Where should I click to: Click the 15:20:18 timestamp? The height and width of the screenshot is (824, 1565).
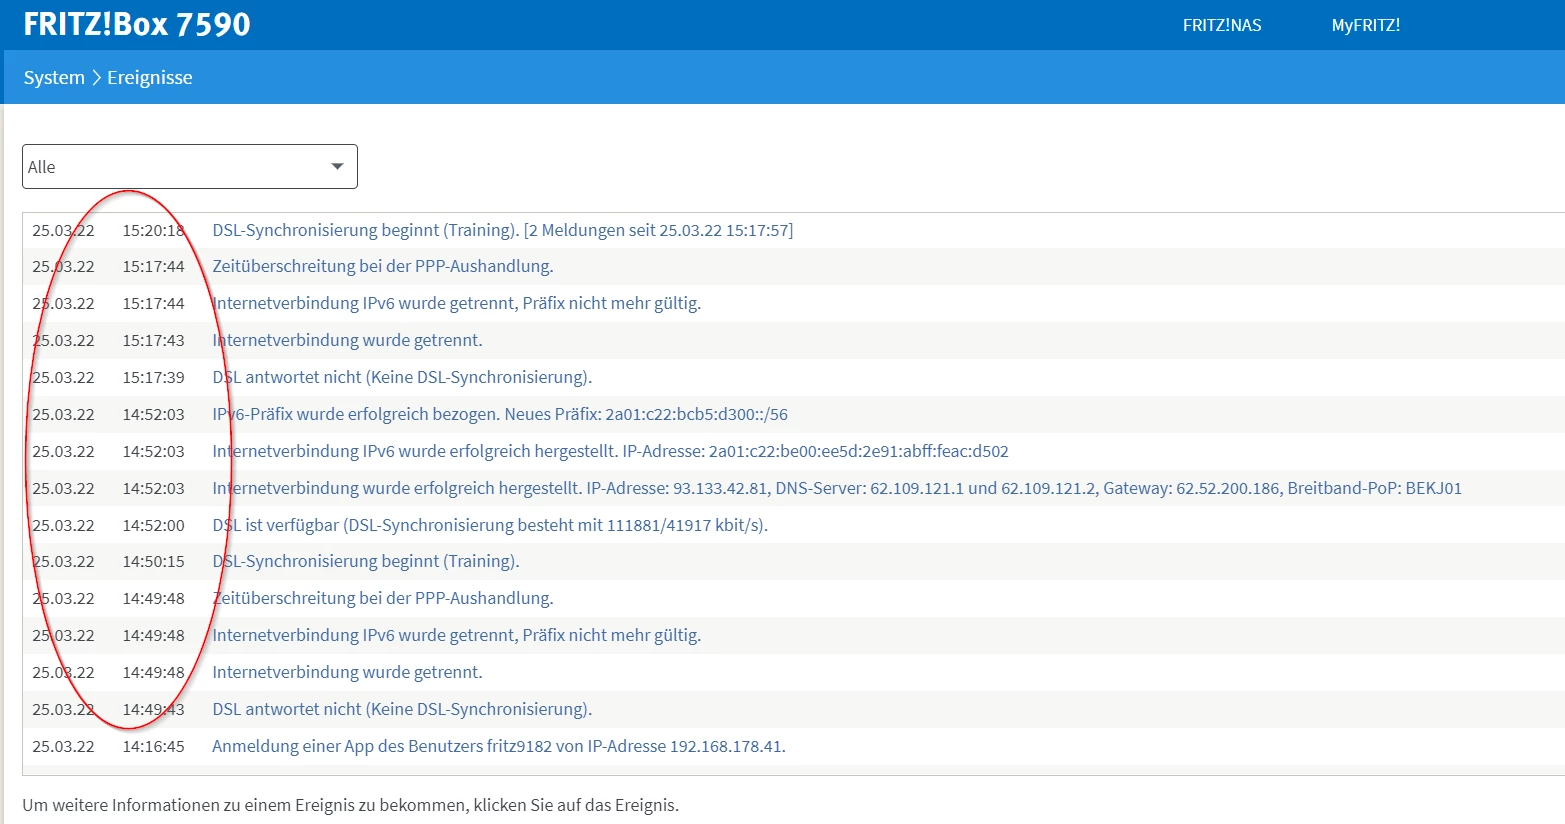pos(154,230)
